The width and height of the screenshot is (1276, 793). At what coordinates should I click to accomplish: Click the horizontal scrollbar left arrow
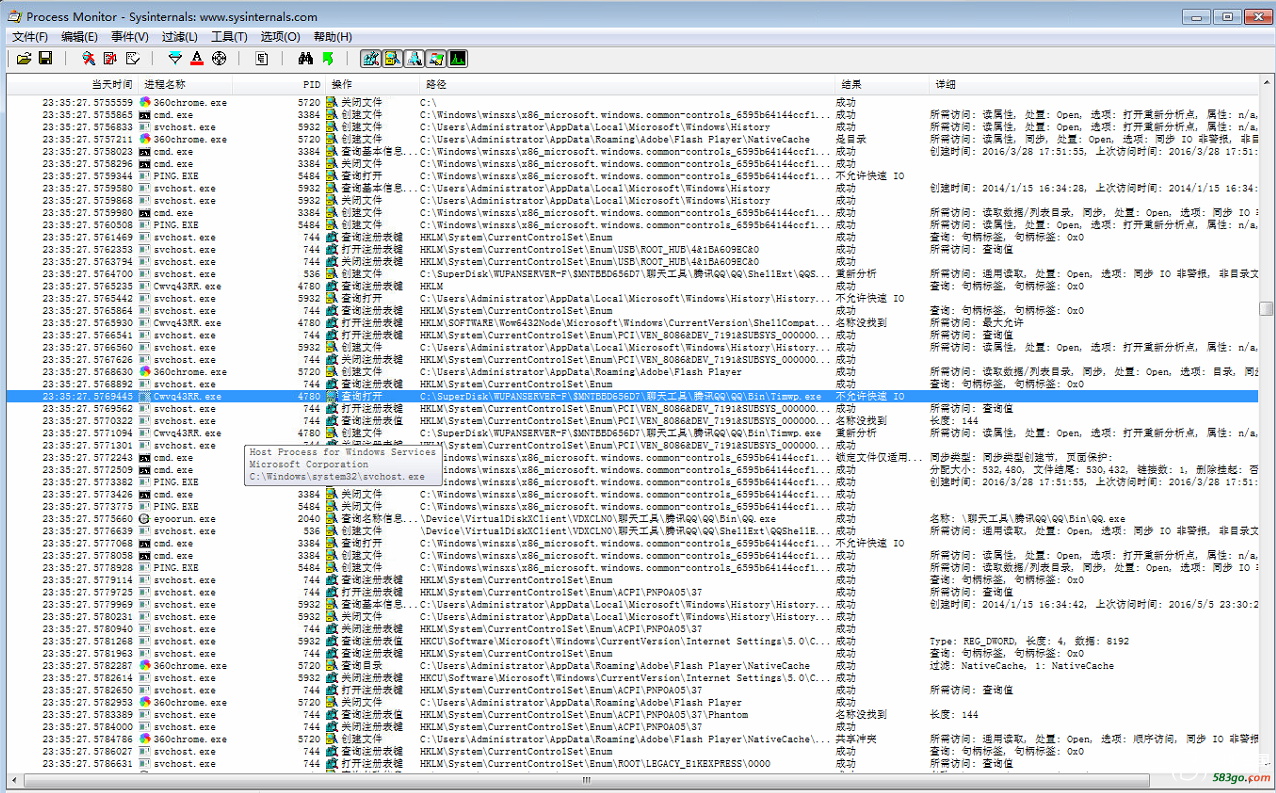click(x=16, y=781)
